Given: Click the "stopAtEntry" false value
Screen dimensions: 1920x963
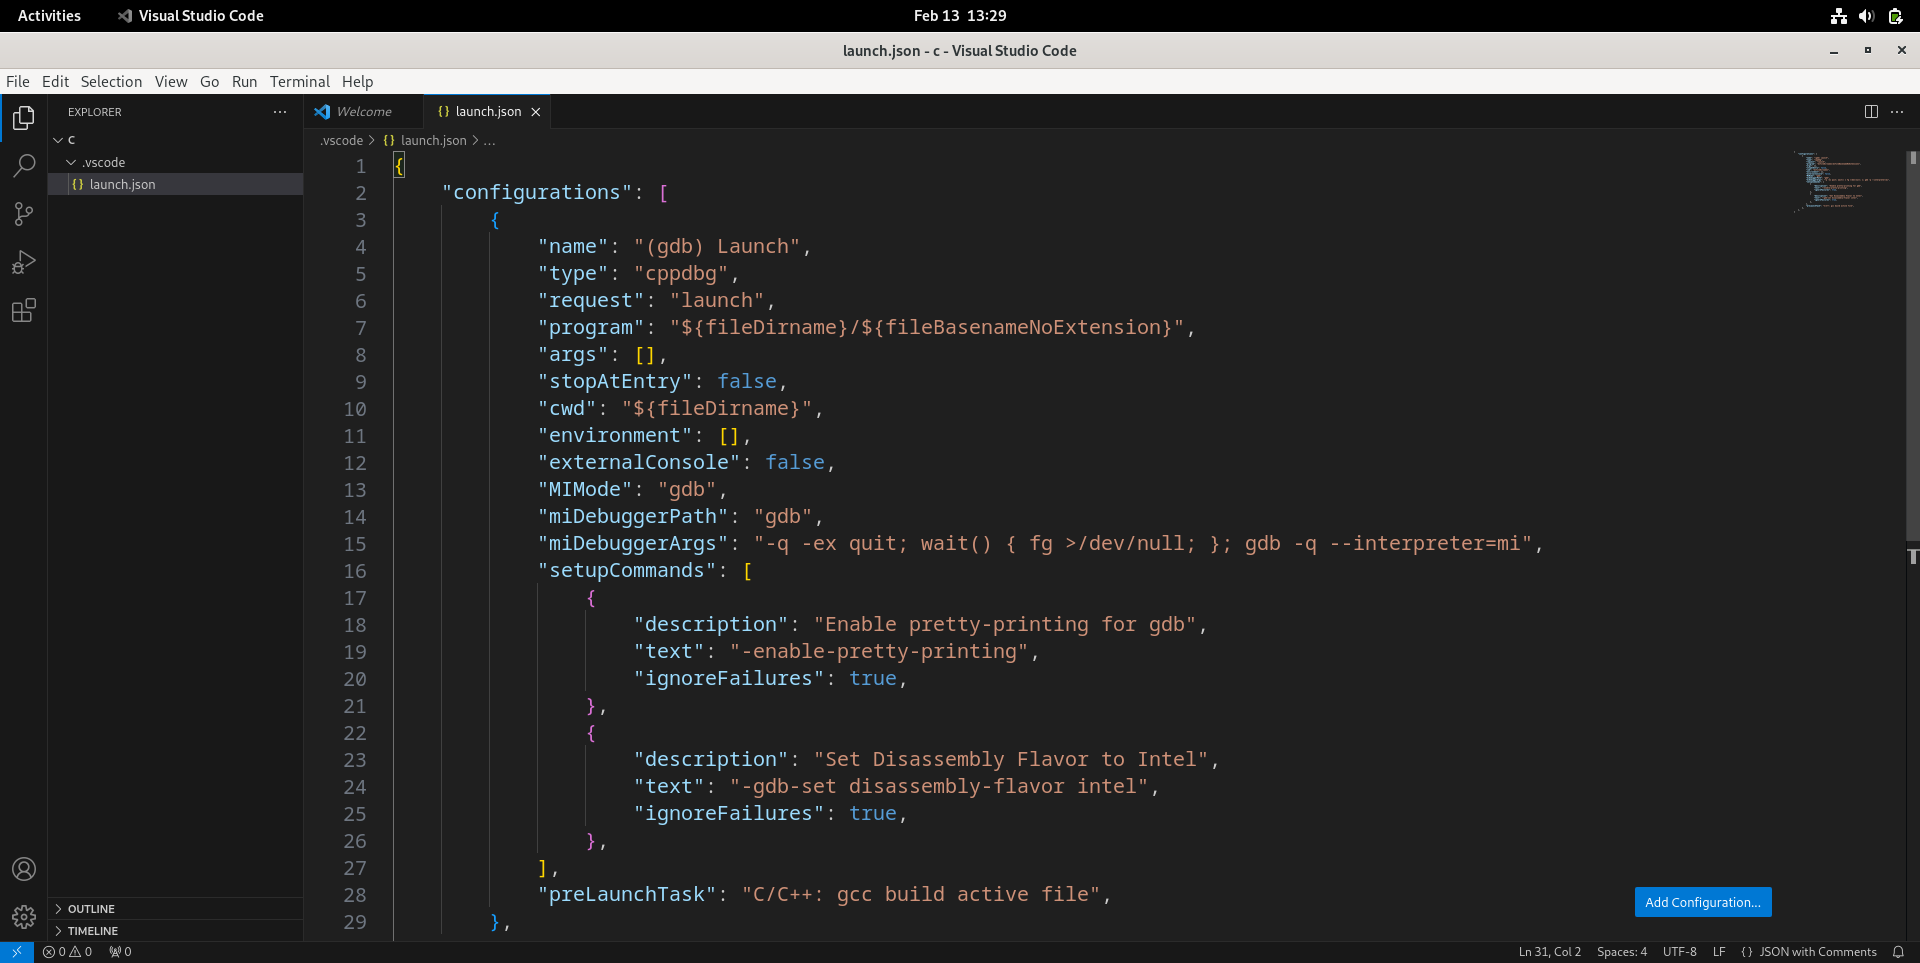Looking at the screenshot, I should pos(747,382).
